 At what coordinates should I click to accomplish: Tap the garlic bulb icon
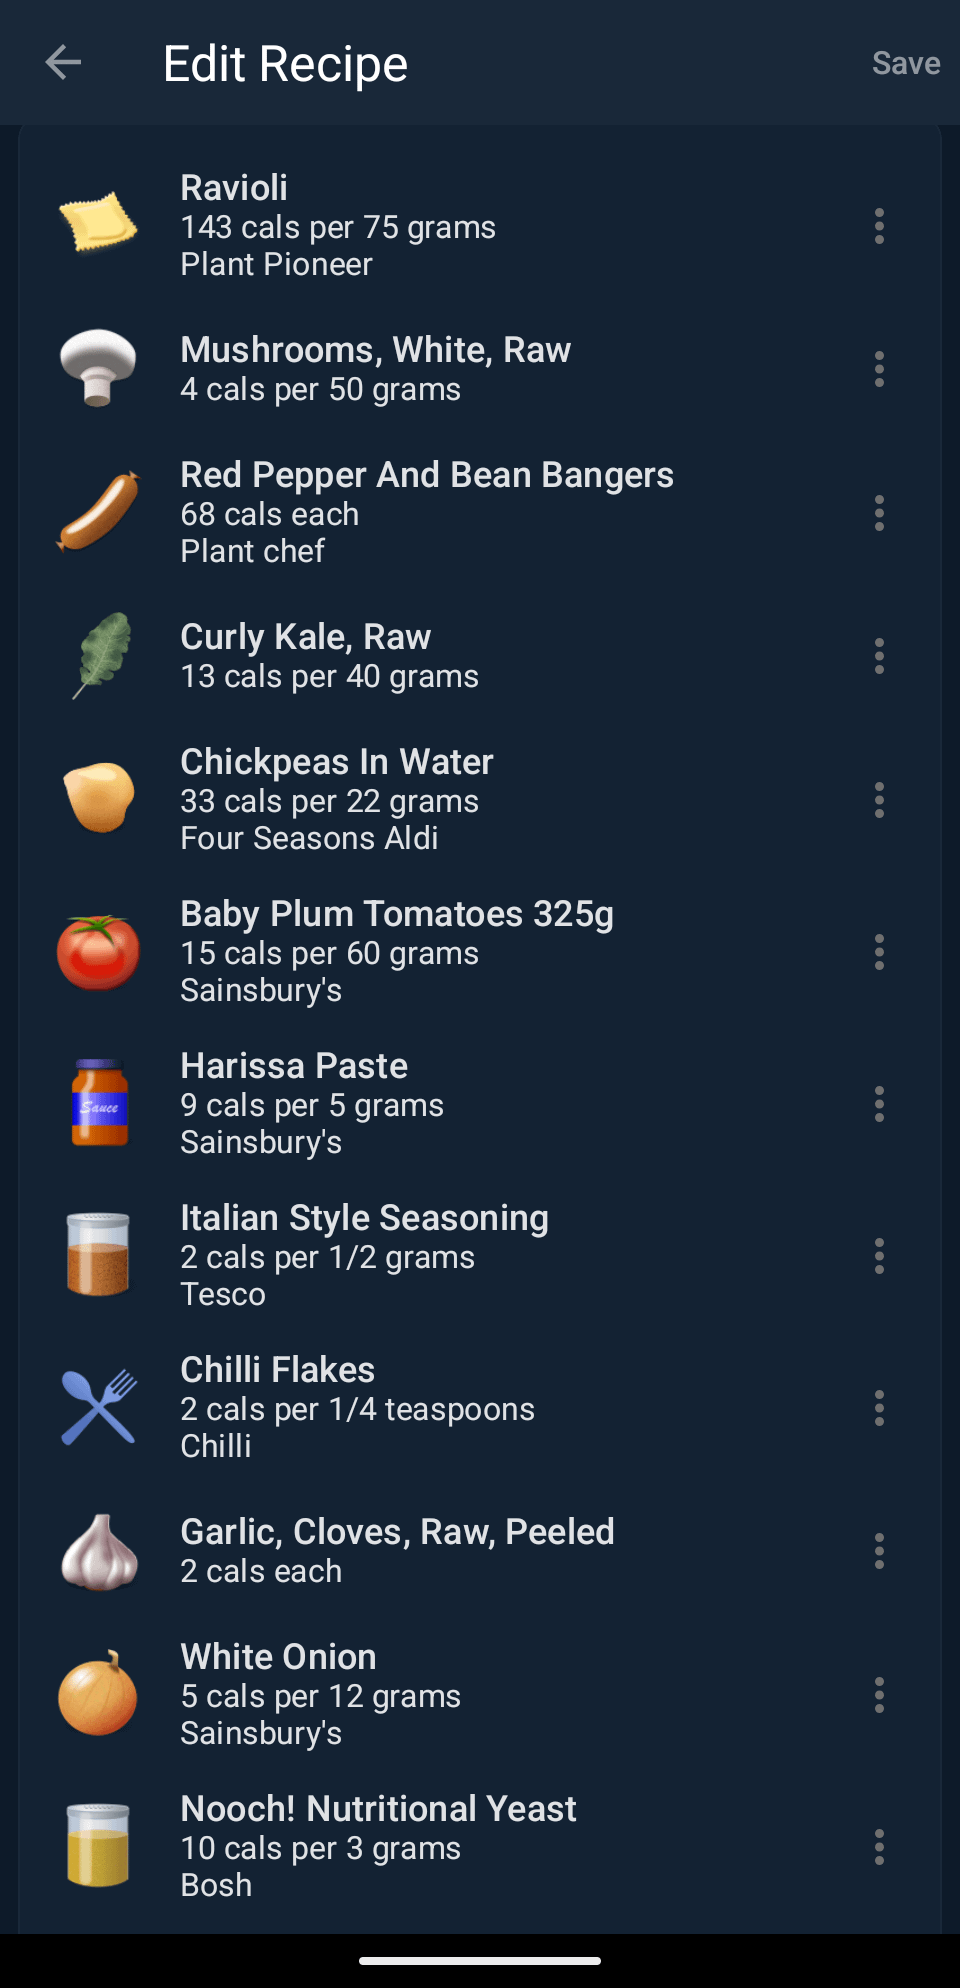point(99,1551)
